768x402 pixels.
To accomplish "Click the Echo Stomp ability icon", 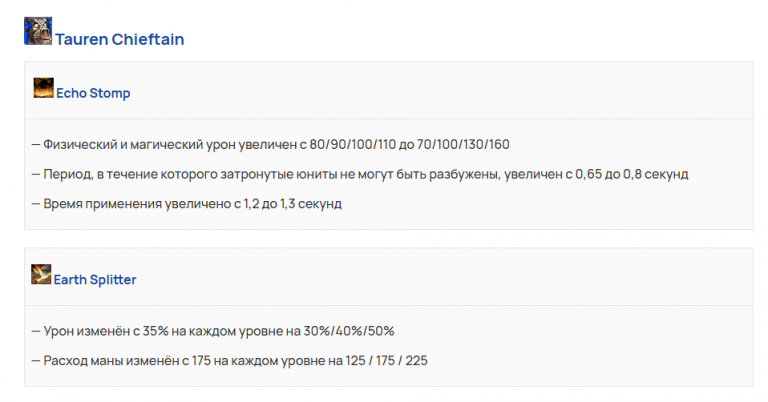I will click(x=43, y=87).
